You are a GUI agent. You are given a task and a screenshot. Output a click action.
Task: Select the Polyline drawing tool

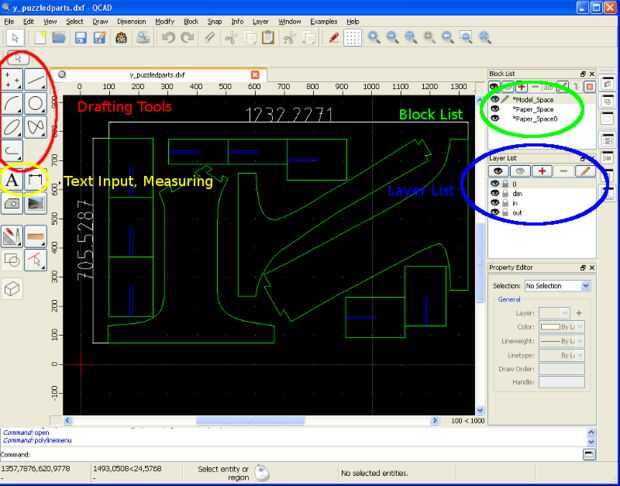12,151
